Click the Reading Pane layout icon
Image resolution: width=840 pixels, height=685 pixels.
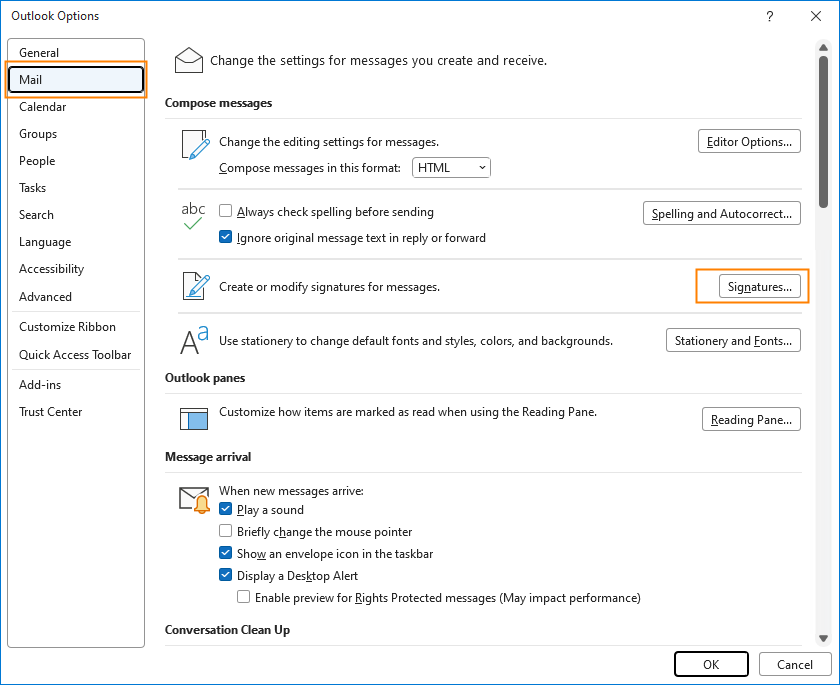click(194, 419)
